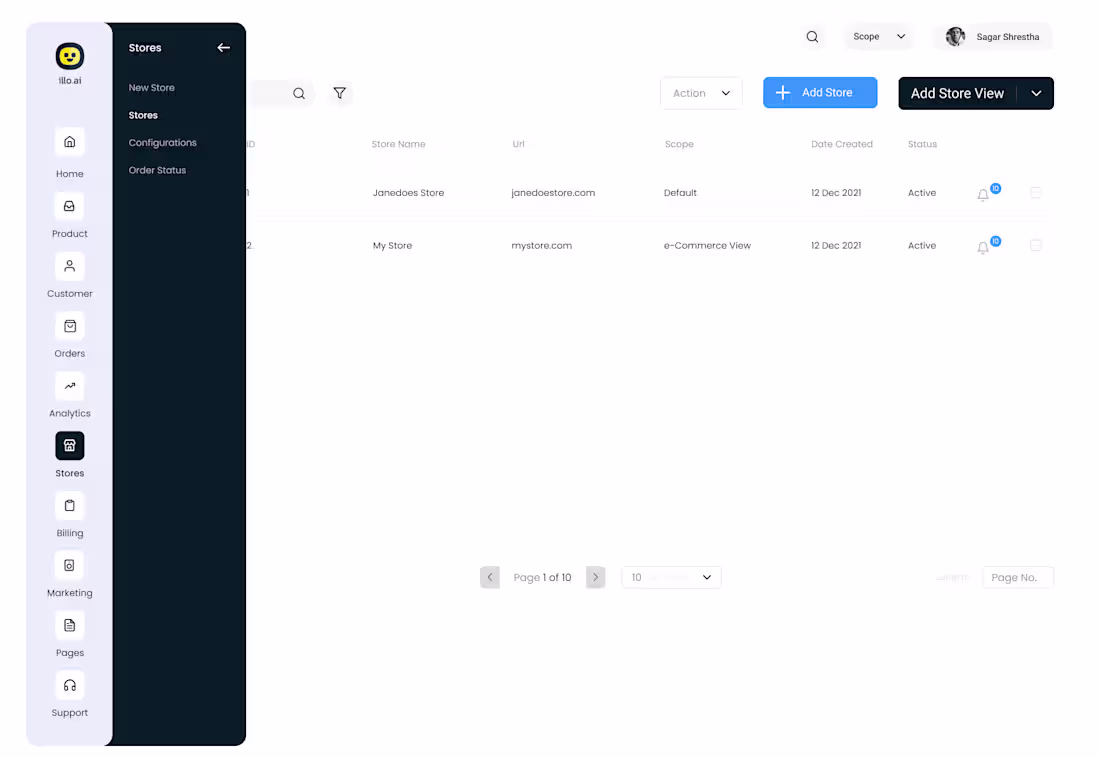Open the Scope dropdown in the top bar
Image resolution: width=1100 pixels, height=757 pixels.
pos(878,36)
